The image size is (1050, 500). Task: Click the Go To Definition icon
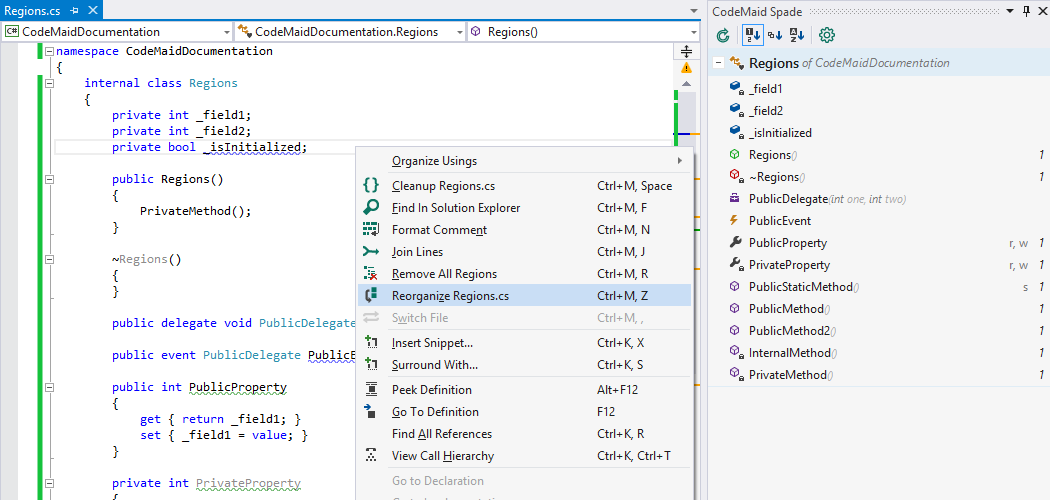click(x=371, y=412)
